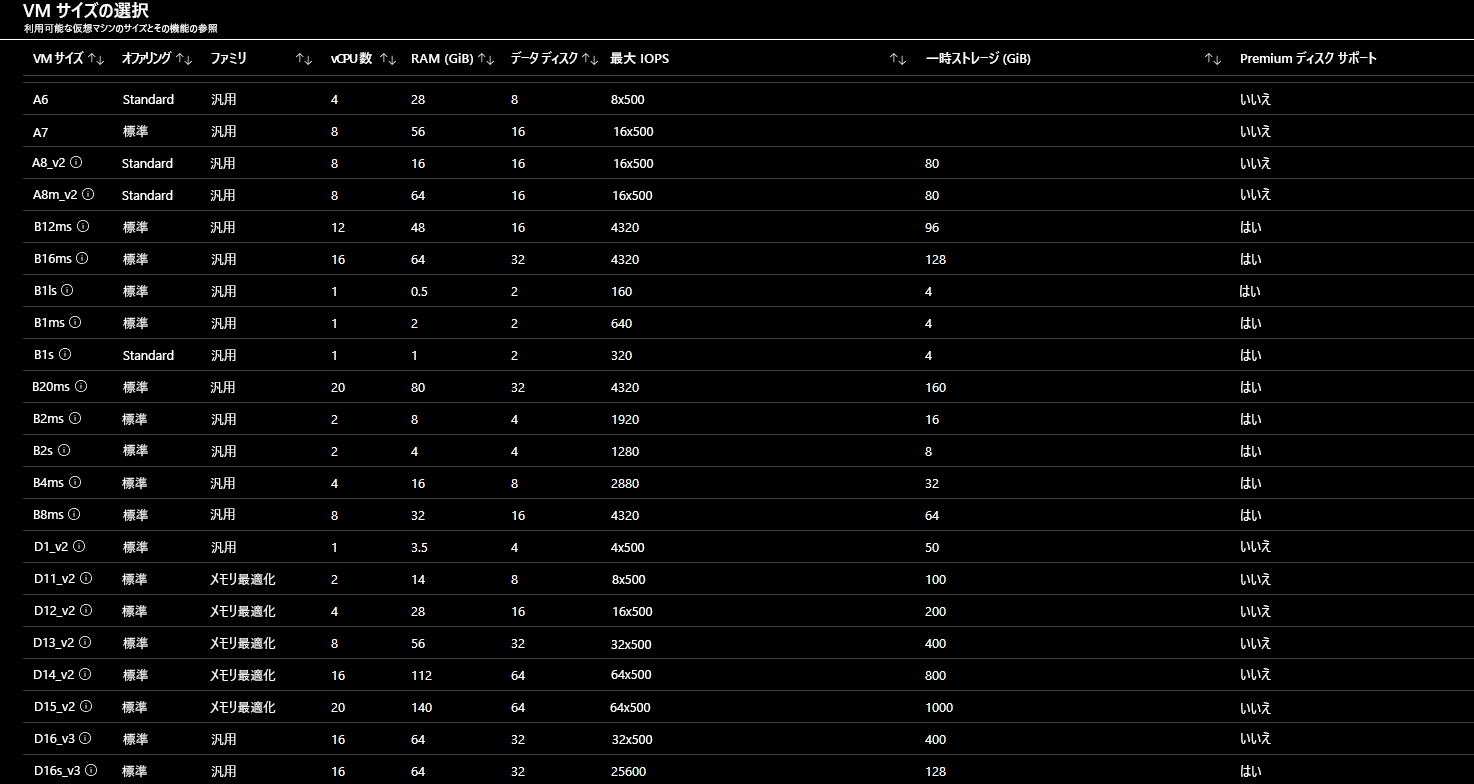Screen dimensions: 1474x784
Task: Click max IOPS 25600 in D16s_v3 row
Action: tap(629, 771)
